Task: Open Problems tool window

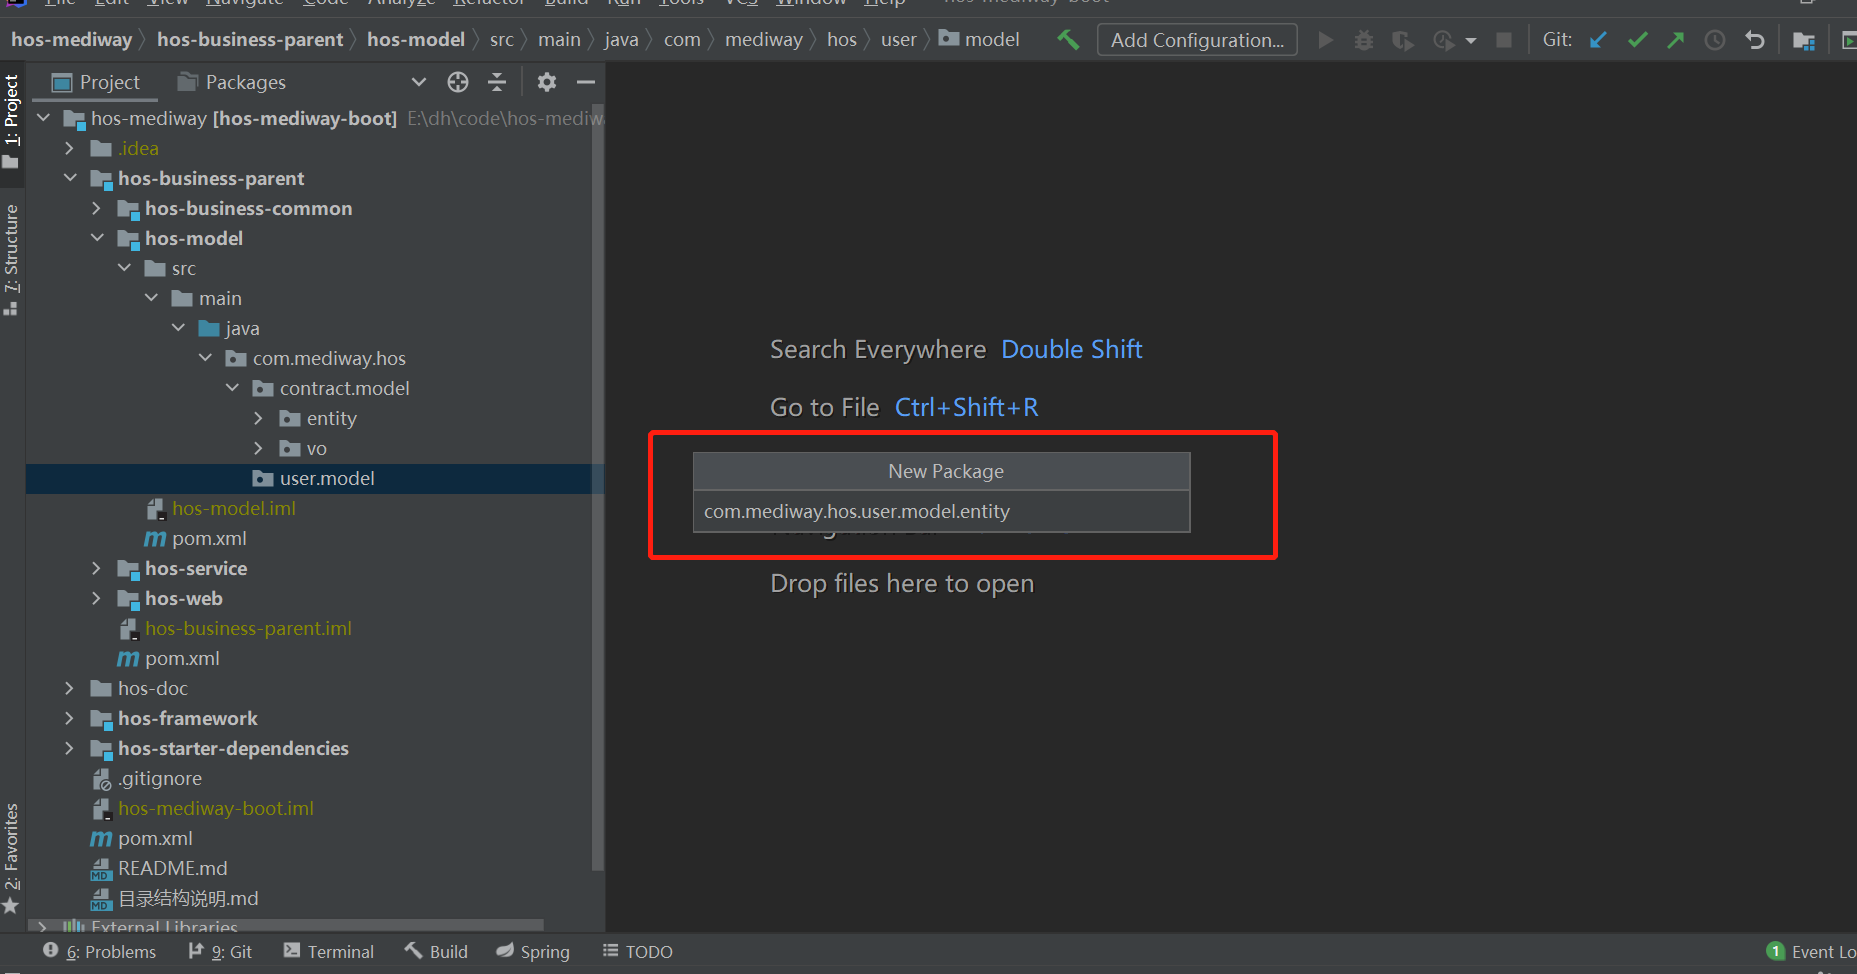Action: tap(100, 951)
